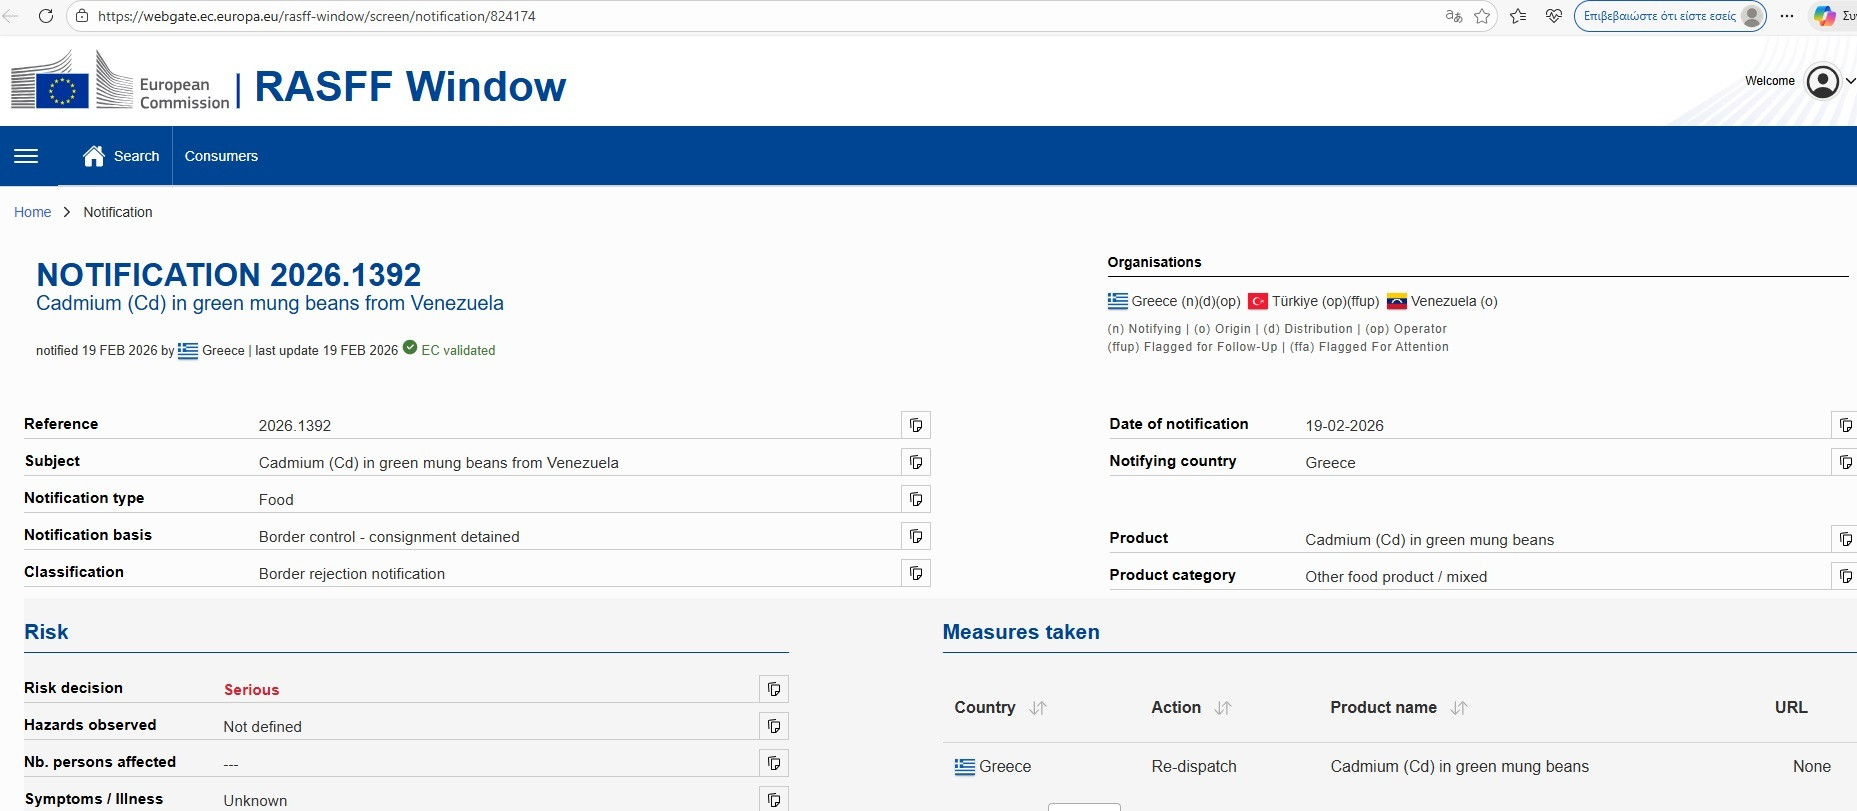The height and width of the screenshot is (811, 1857).
Task: Copy the Subject field text
Action: pyautogui.click(x=915, y=462)
